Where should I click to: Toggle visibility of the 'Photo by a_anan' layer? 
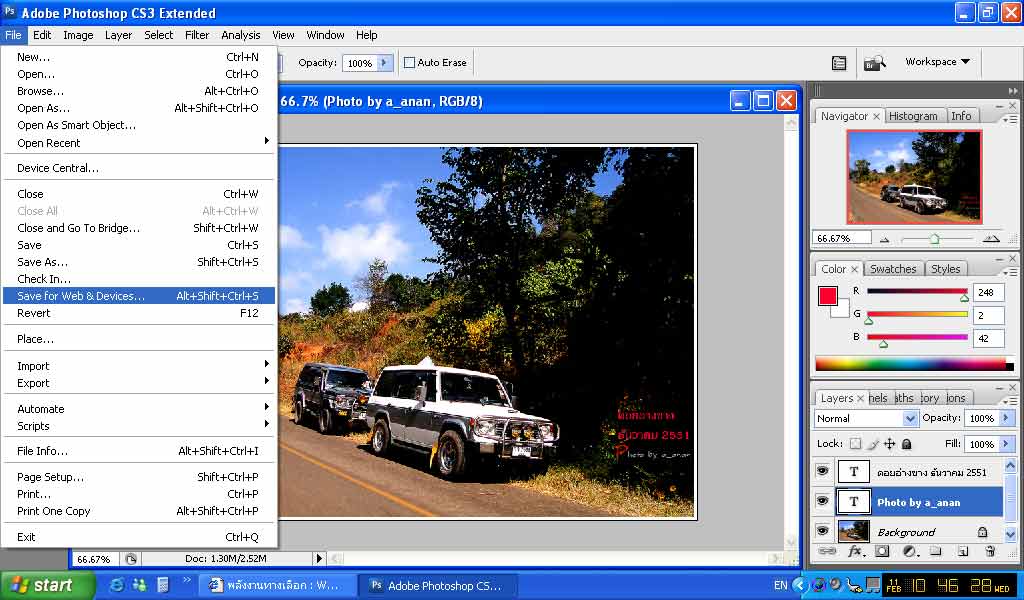tap(823, 501)
